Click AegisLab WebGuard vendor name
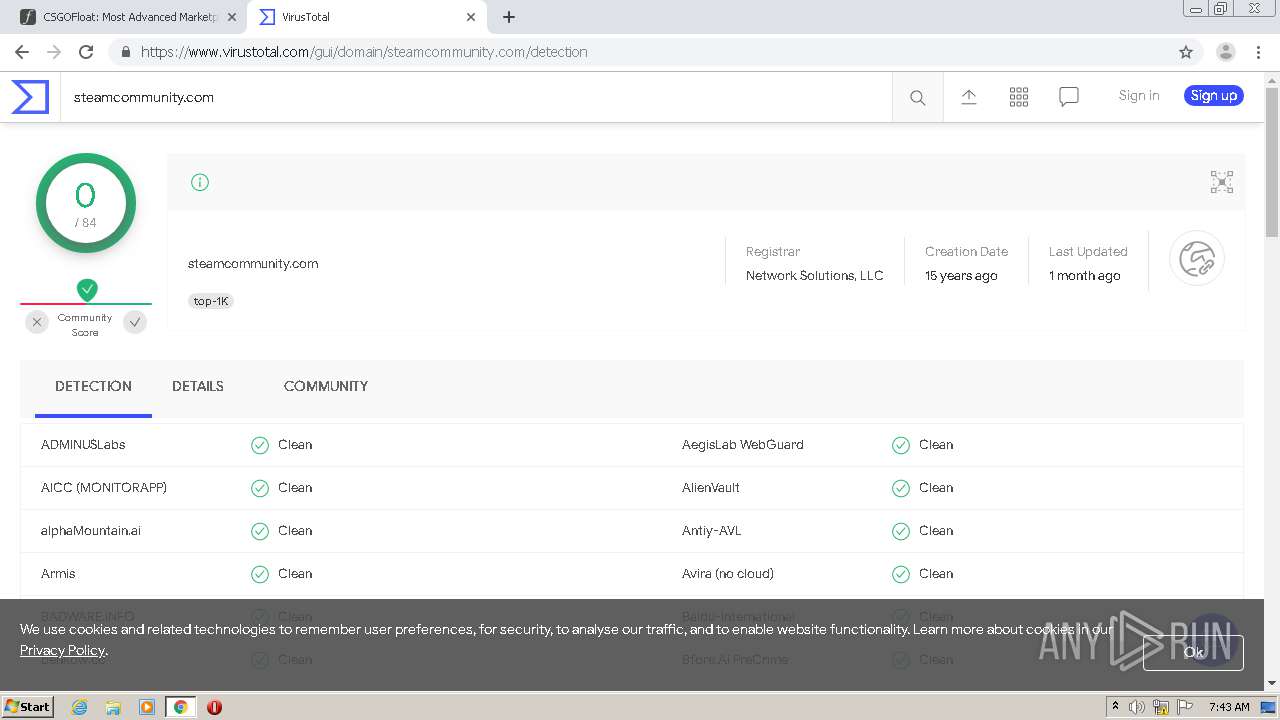1280x720 pixels. pos(743,445)
